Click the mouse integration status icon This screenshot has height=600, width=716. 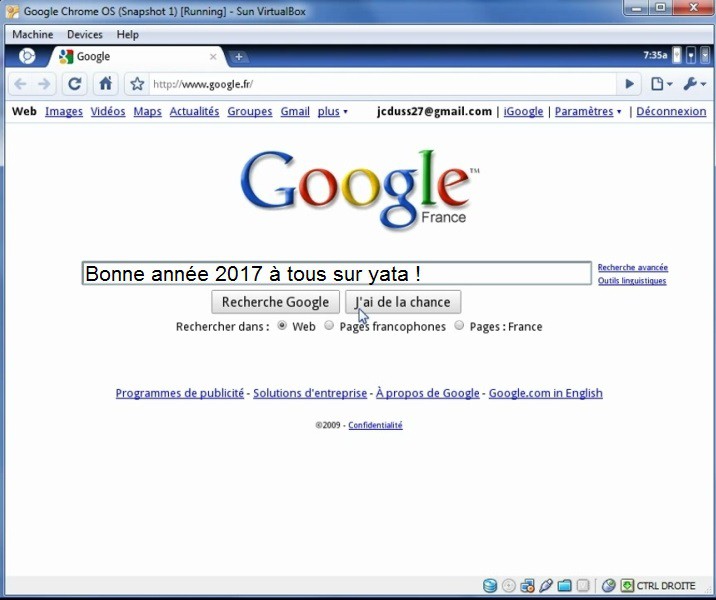(608, 585)
